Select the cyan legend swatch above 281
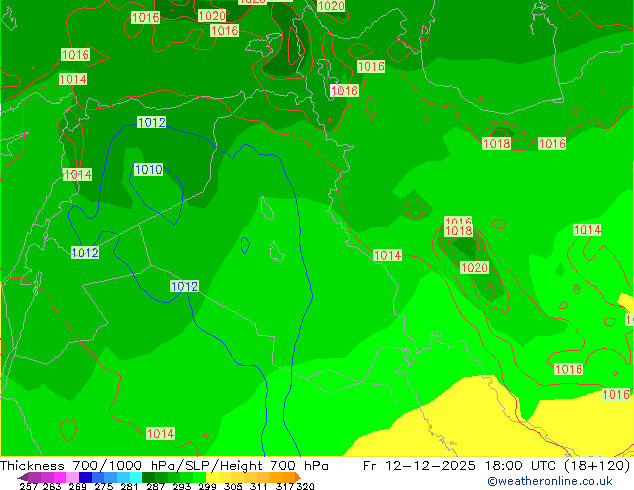Viewport: 634px width, 490px height. pos(136,477)
